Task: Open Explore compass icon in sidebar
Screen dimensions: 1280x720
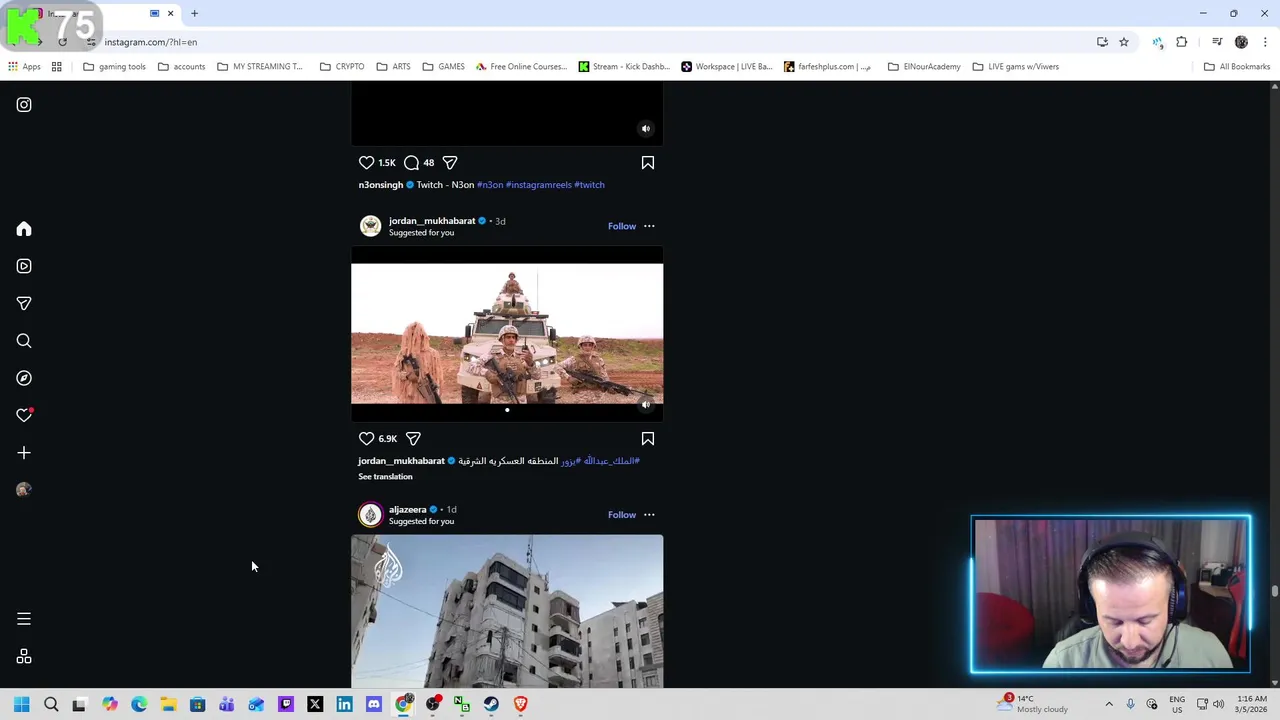Action: click(x=24, y=378)
